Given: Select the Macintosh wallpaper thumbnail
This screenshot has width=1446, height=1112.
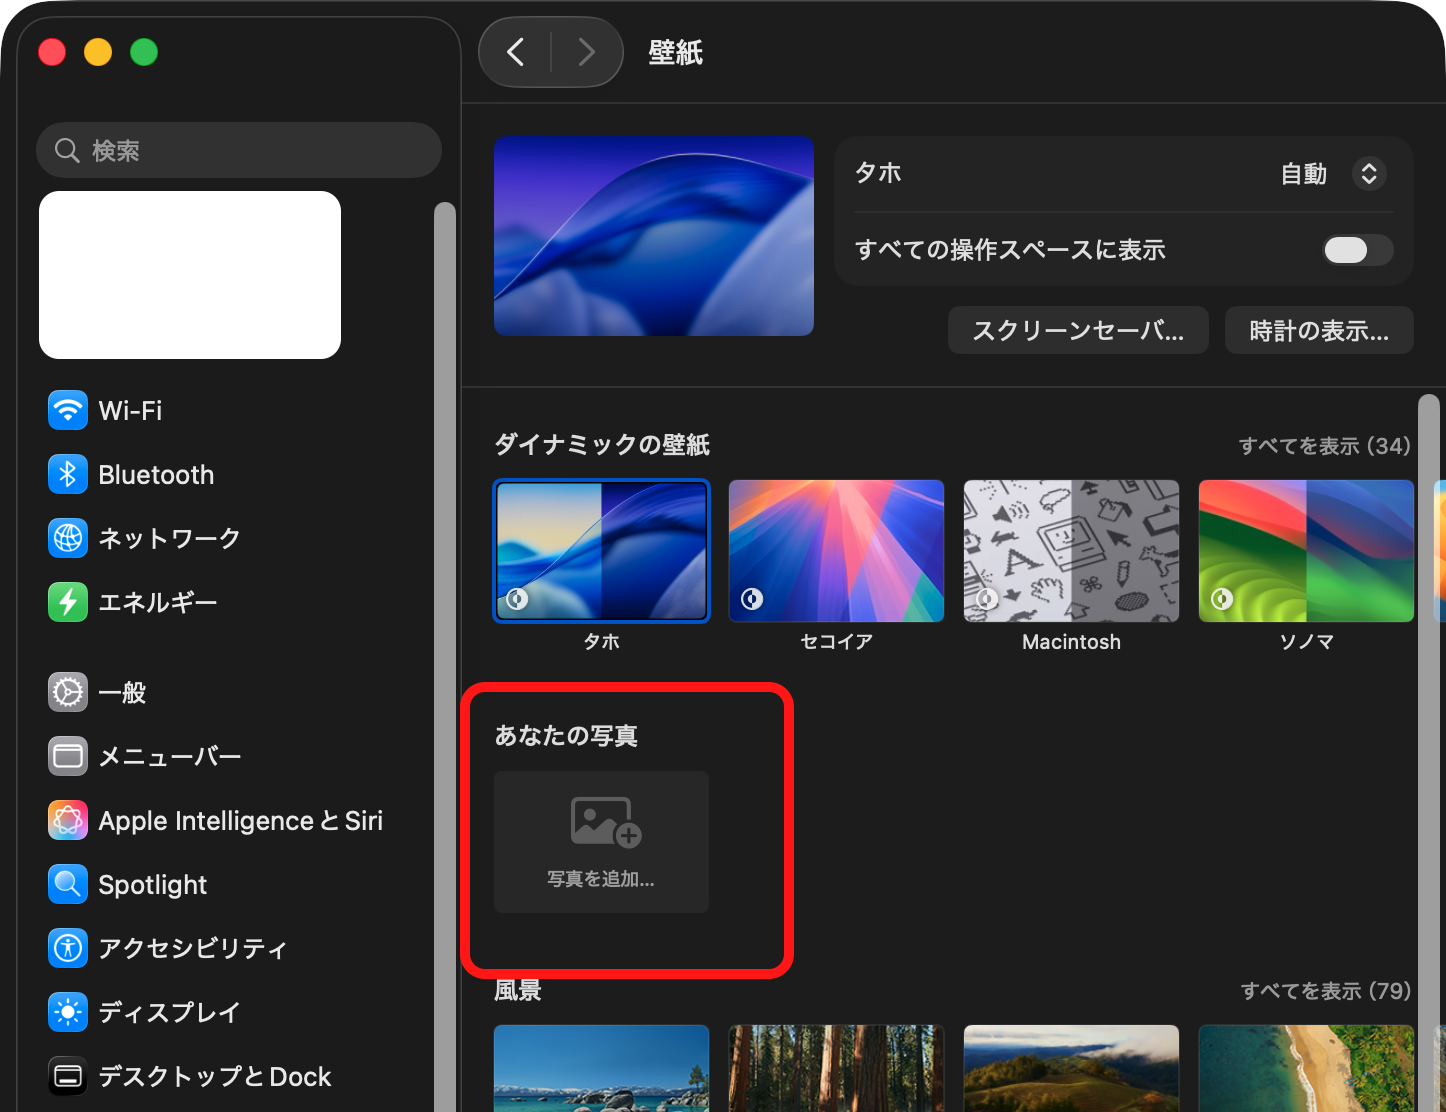Looking at the screenshot, I should (x=1071, y=551).
